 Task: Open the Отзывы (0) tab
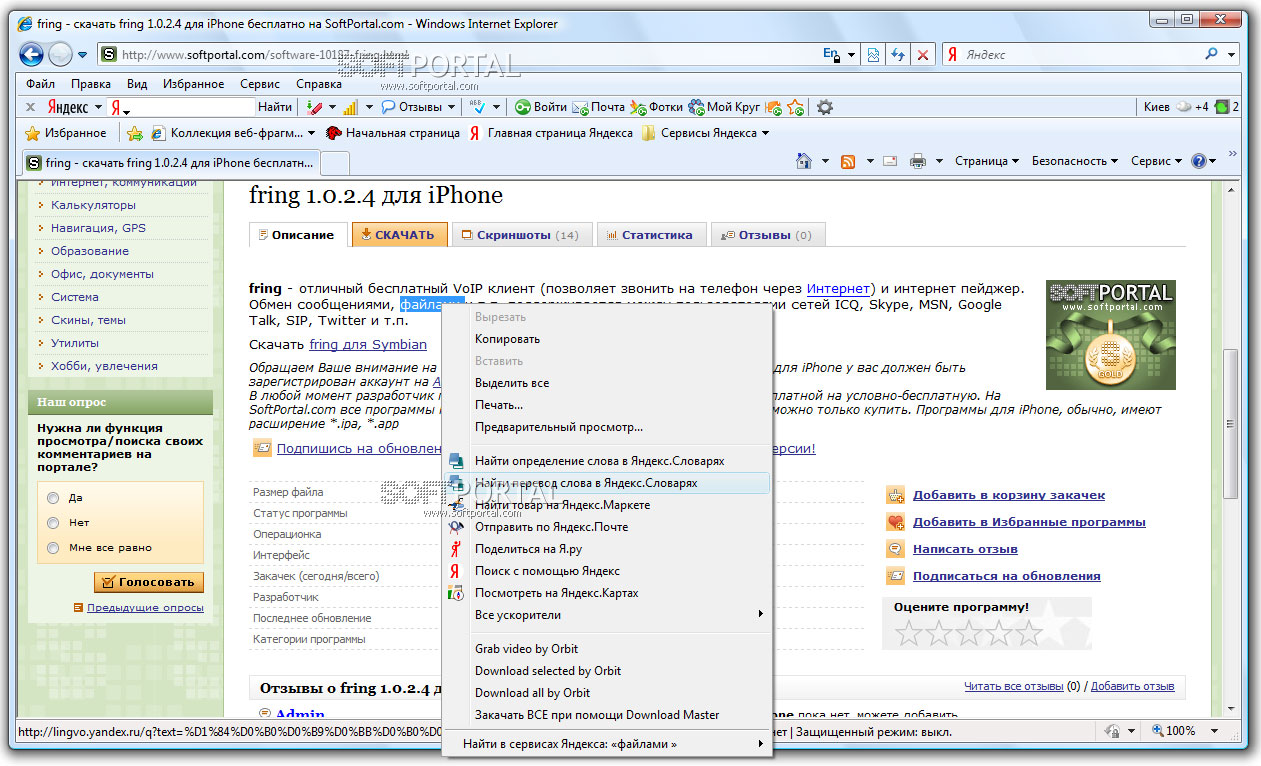(767, 235)
